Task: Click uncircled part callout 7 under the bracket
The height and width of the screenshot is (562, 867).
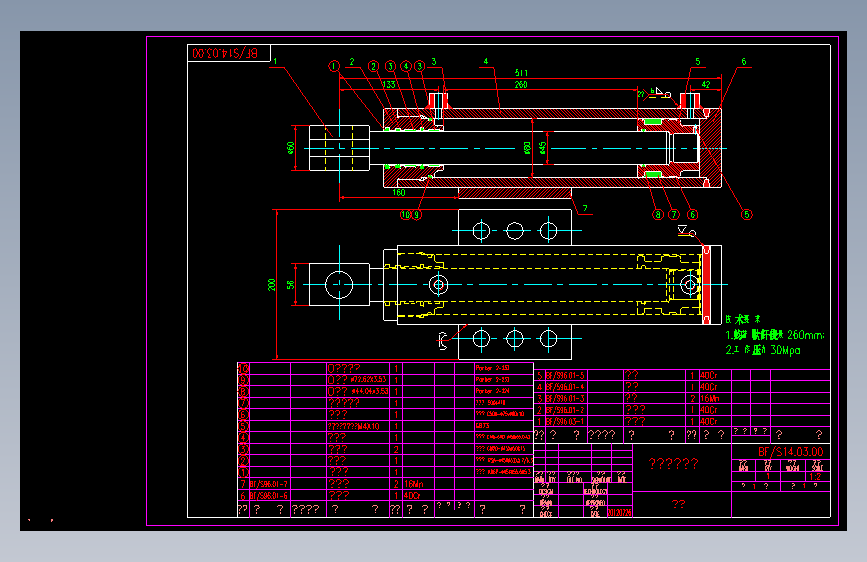Action: (x=584, y=209)
